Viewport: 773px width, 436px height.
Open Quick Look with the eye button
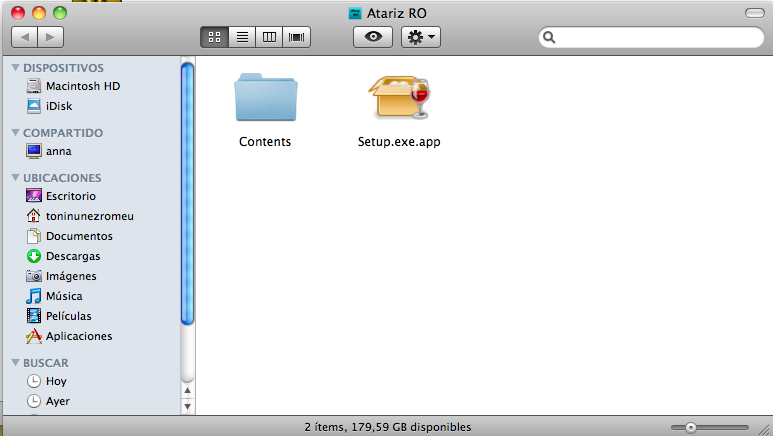tap(373, 37)
